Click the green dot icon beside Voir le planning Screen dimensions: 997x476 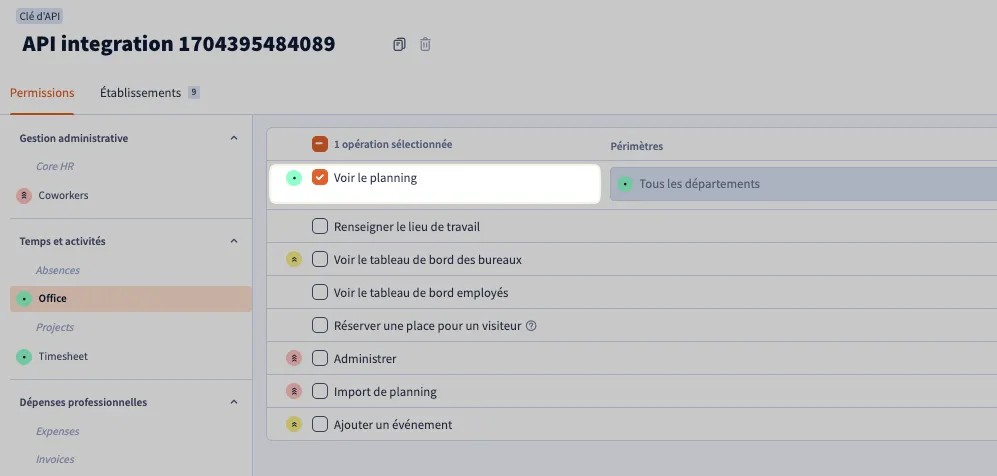[294, 178]
